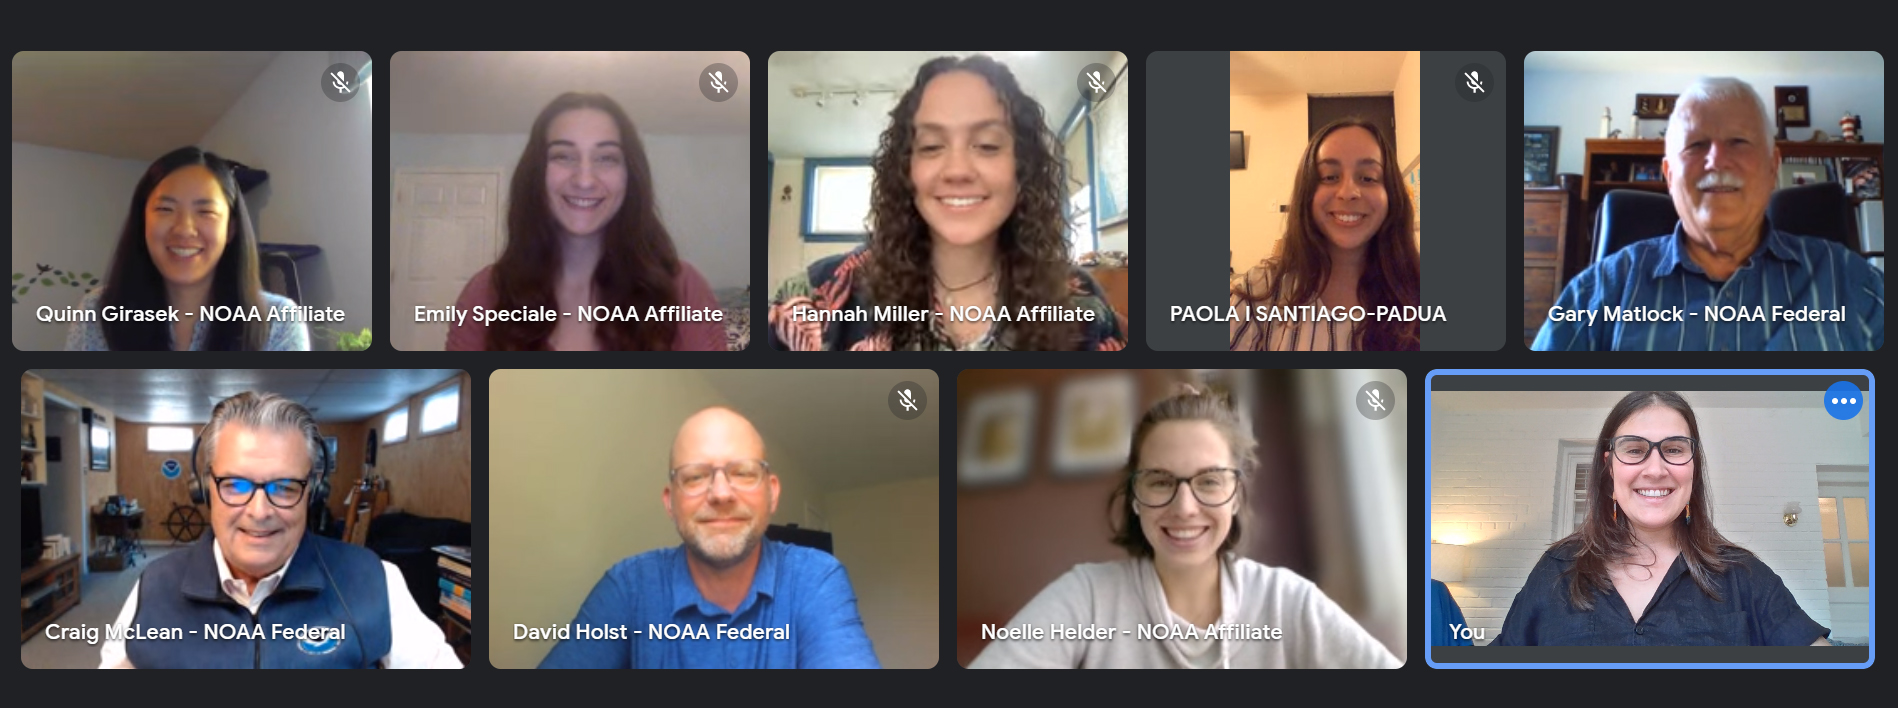
Task: Click muted mic icon on Hannah Miller tile
Action: pos(1097,82)
